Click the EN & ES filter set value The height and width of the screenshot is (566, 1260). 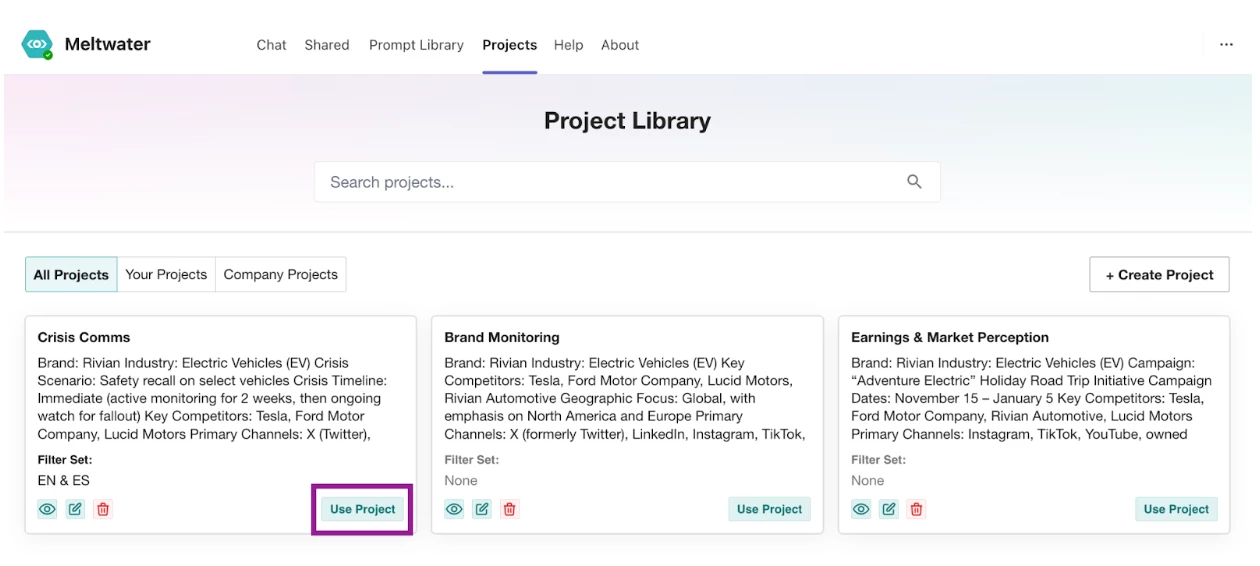64,481
